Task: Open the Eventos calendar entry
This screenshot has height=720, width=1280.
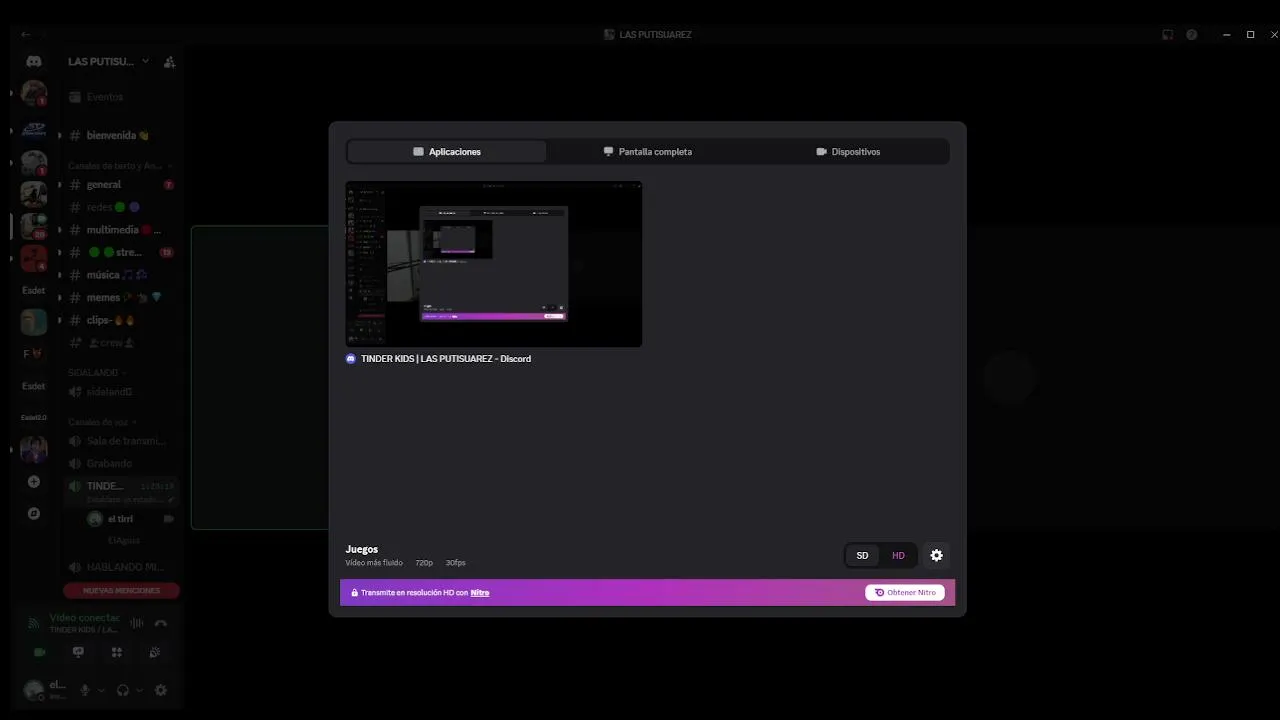Action: tap(120, 97)
